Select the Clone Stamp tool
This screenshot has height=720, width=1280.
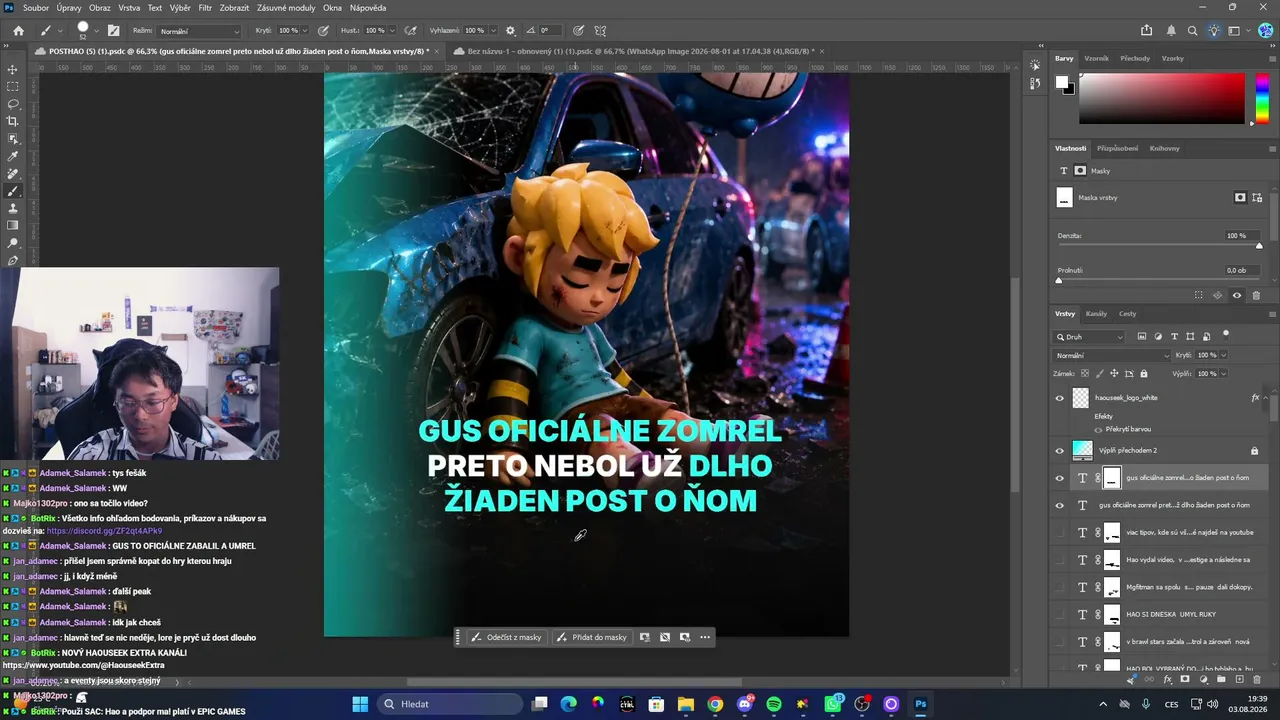coord(13,208)
